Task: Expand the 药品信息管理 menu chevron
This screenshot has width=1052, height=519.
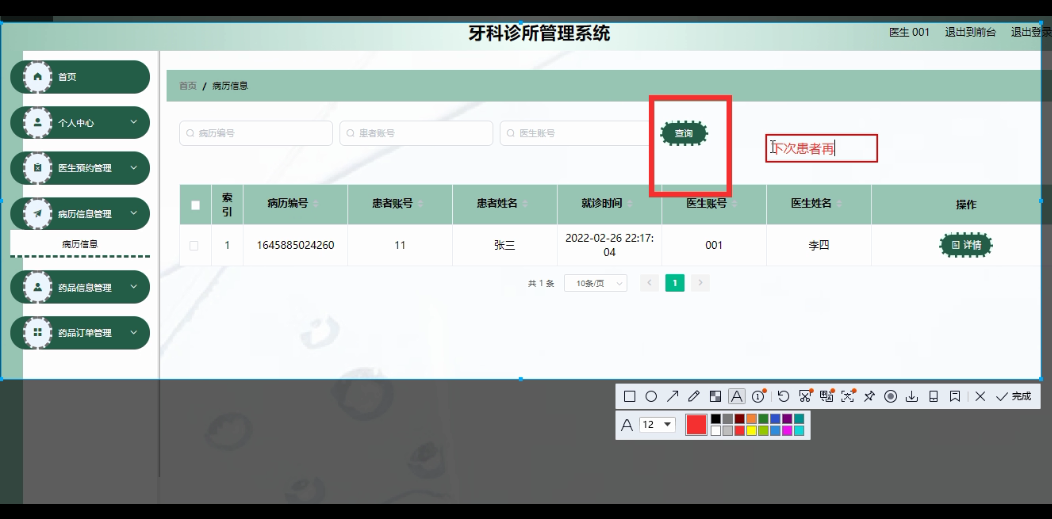Action: (x=134, y=287)
